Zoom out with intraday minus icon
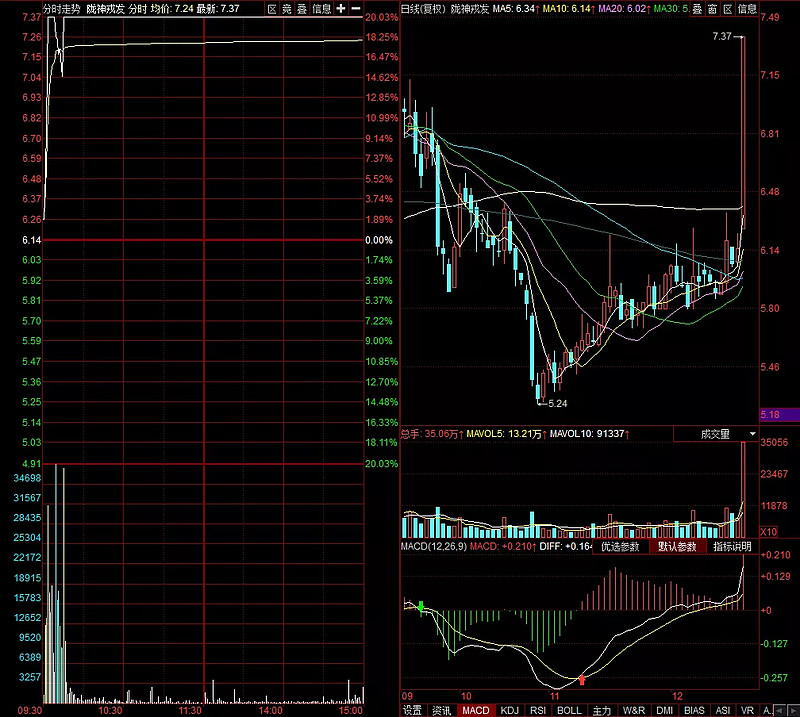Image resolution: width=800 pixels, height=717 pixels. 356,9
